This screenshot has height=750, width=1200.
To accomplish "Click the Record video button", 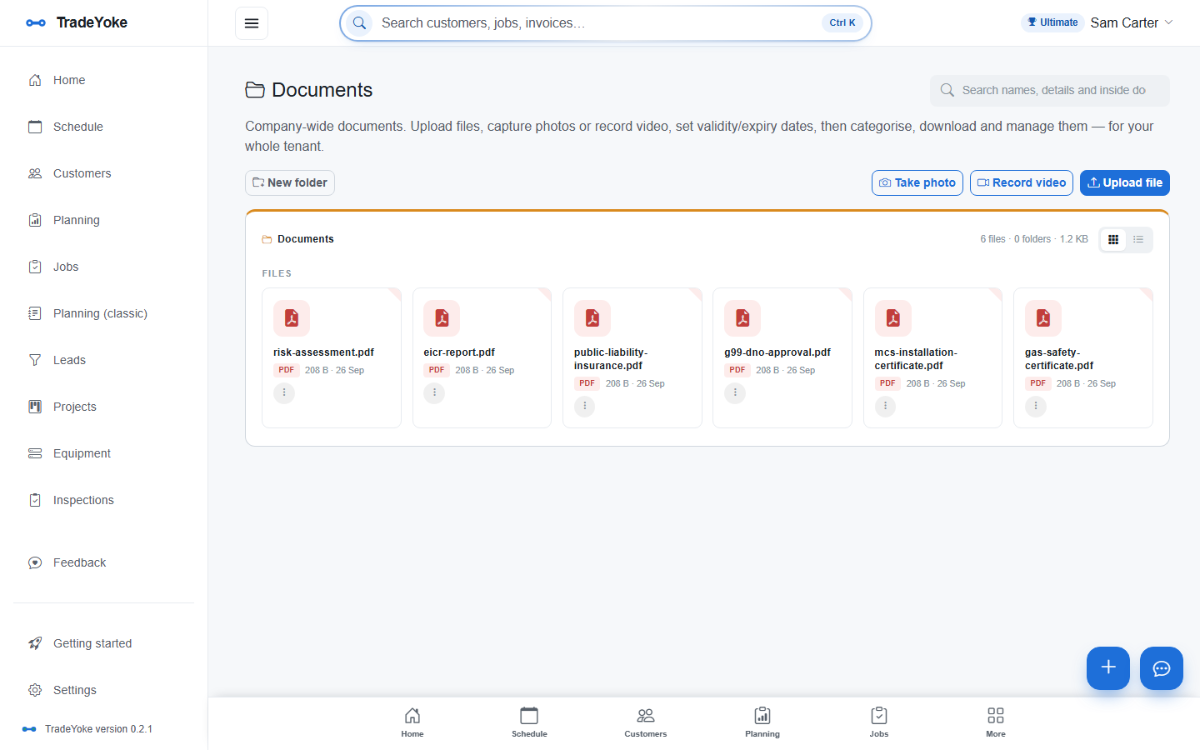I will (x=1022, y=183).
